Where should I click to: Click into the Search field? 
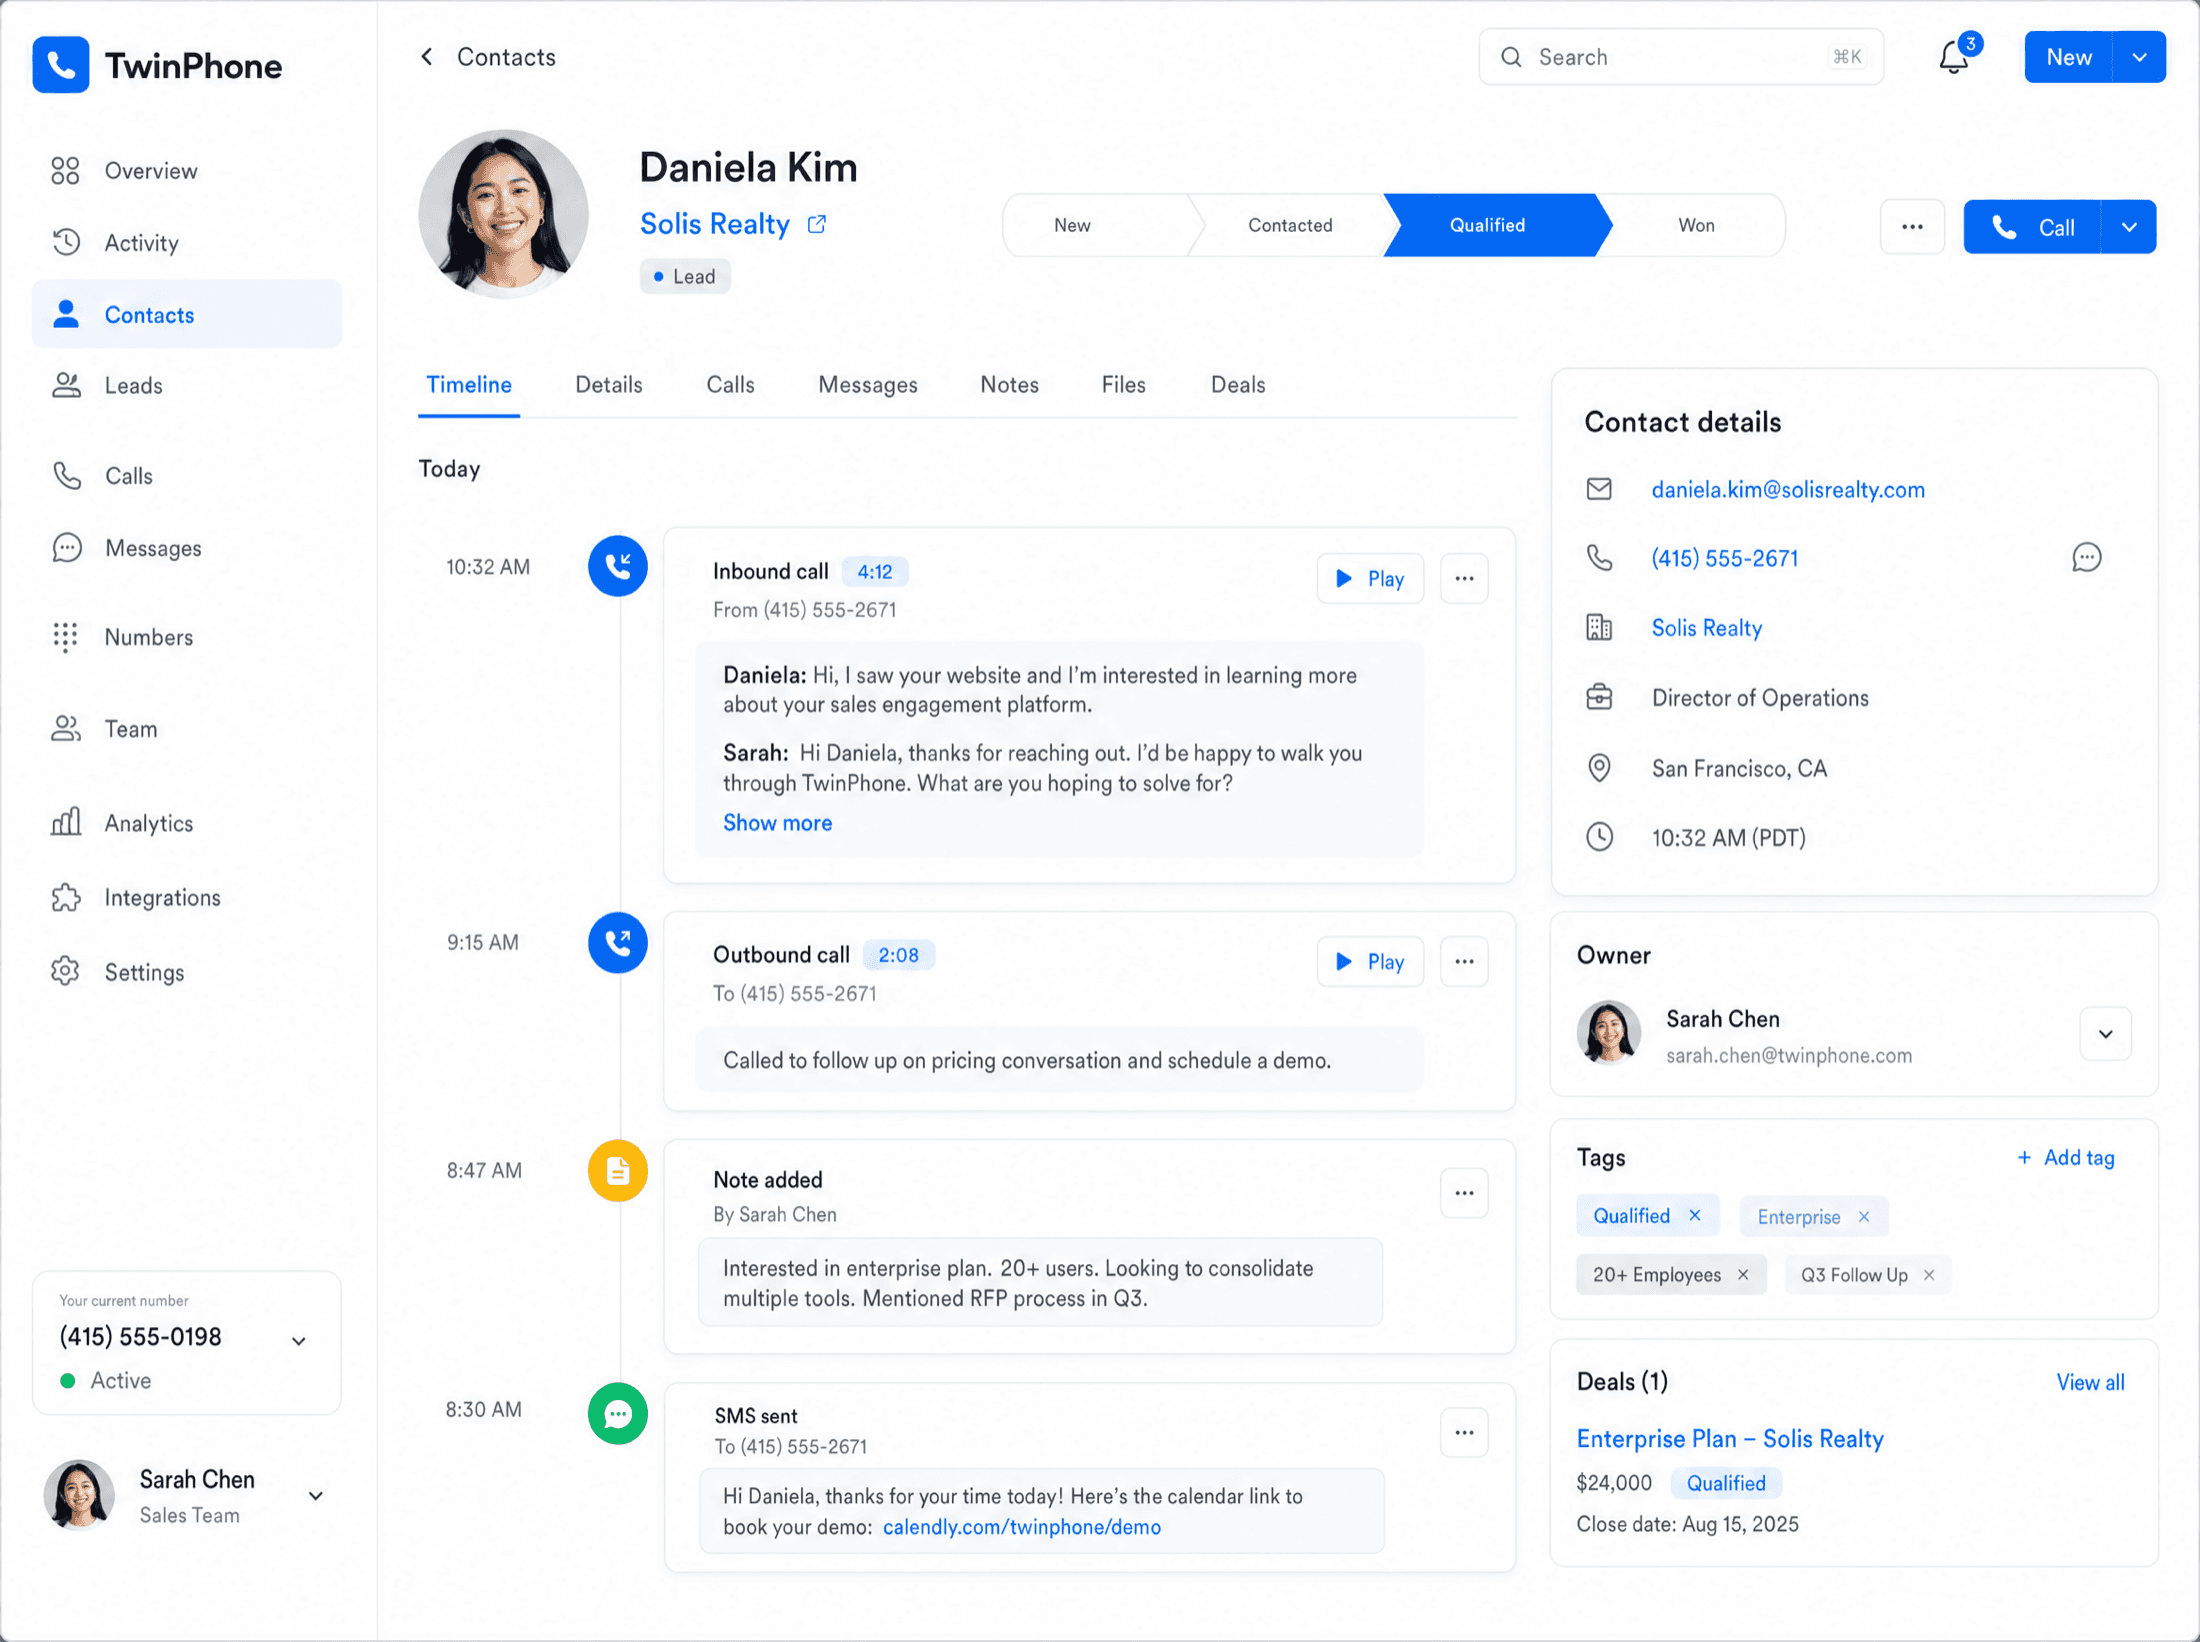(1681, 57)
